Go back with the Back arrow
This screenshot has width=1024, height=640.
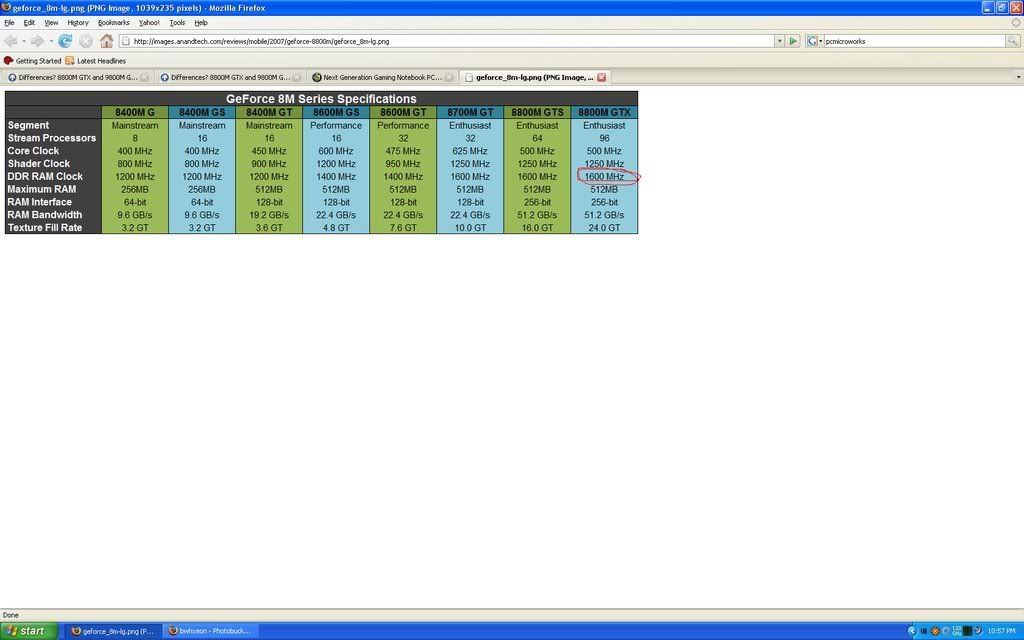10,41
